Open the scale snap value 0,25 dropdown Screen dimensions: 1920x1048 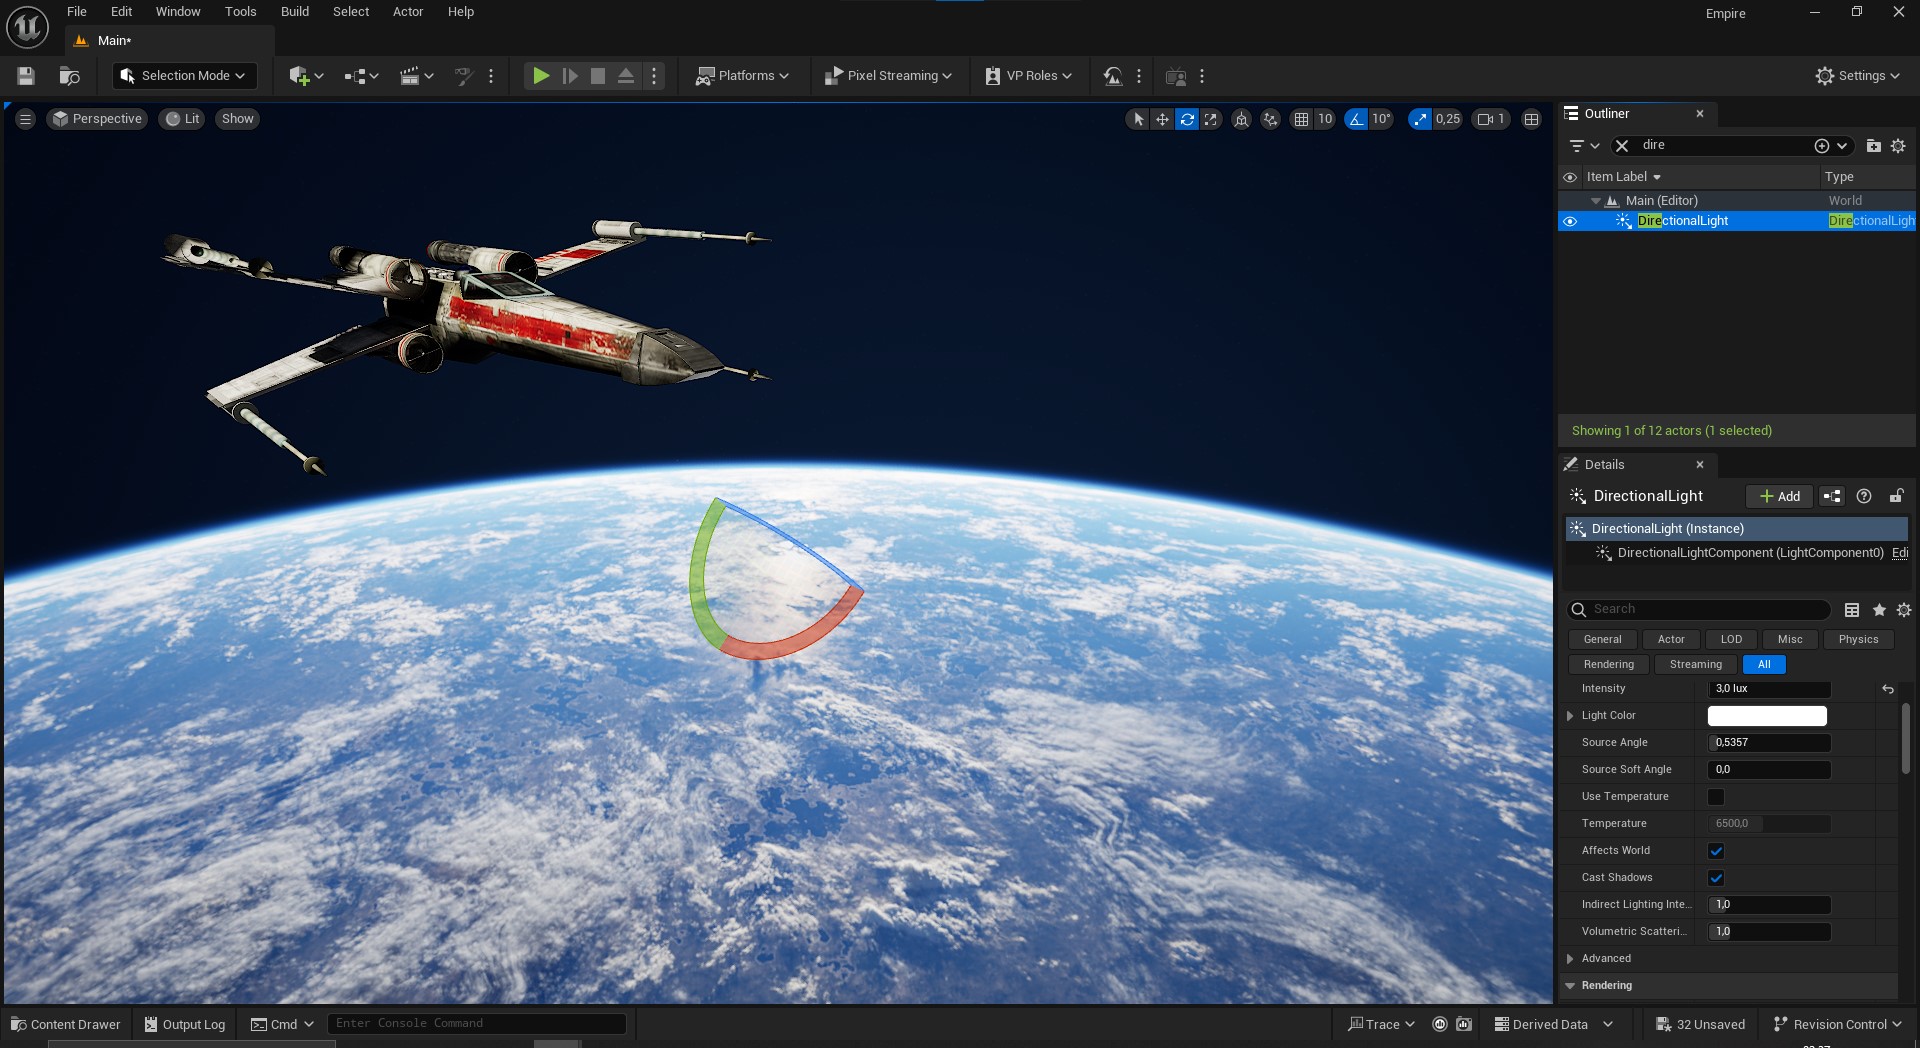point(1448,119)
